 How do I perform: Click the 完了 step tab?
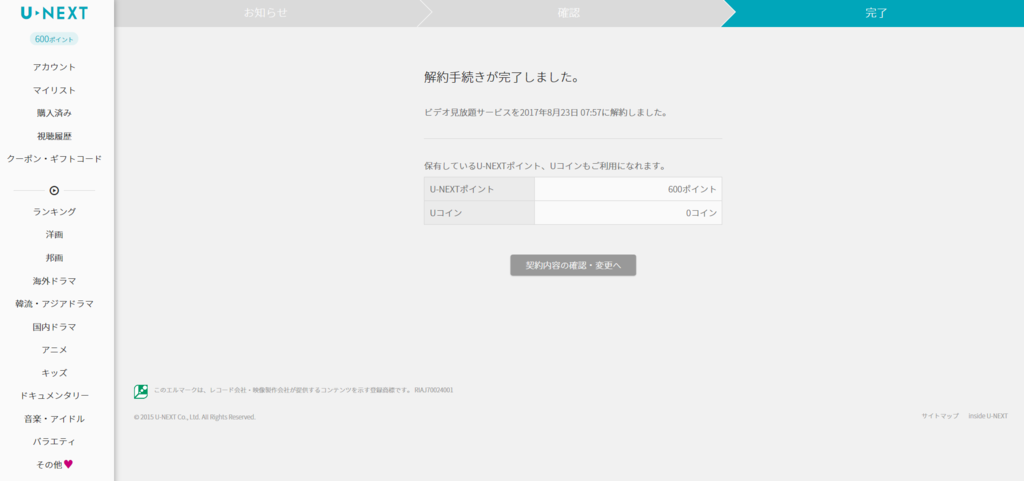(x=876, y=13)
